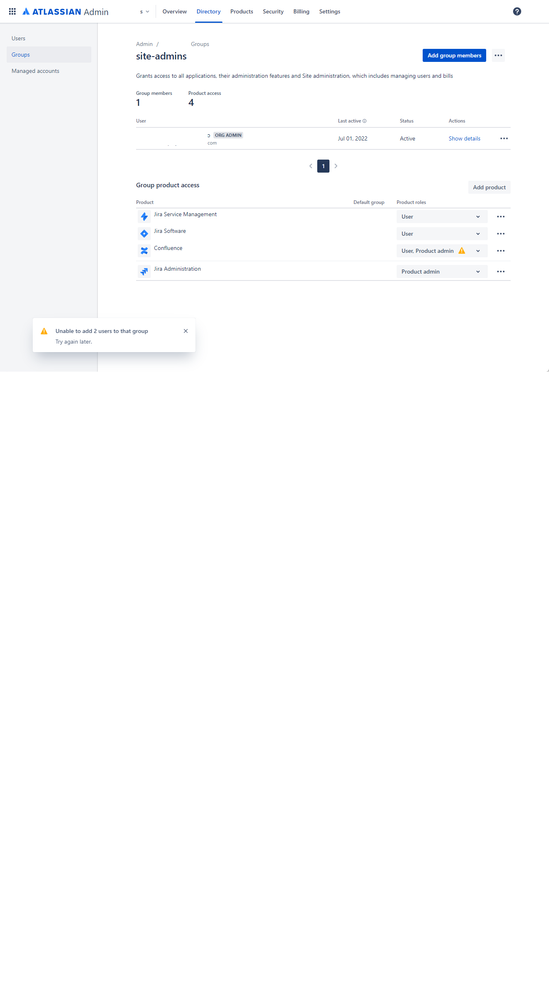This screenshot has width=549, height=999.
Task: Click the warning icon in the notification
Action: [44, 331]
